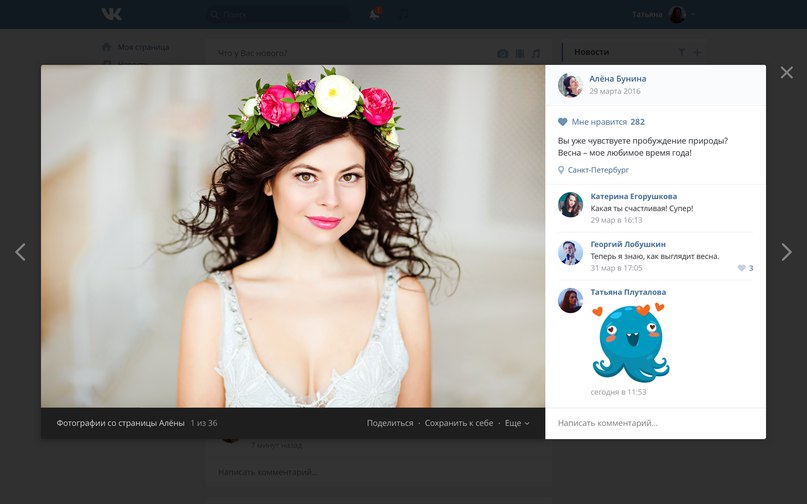Like Георгий Лобушкин's comment heart

point(742,268)
